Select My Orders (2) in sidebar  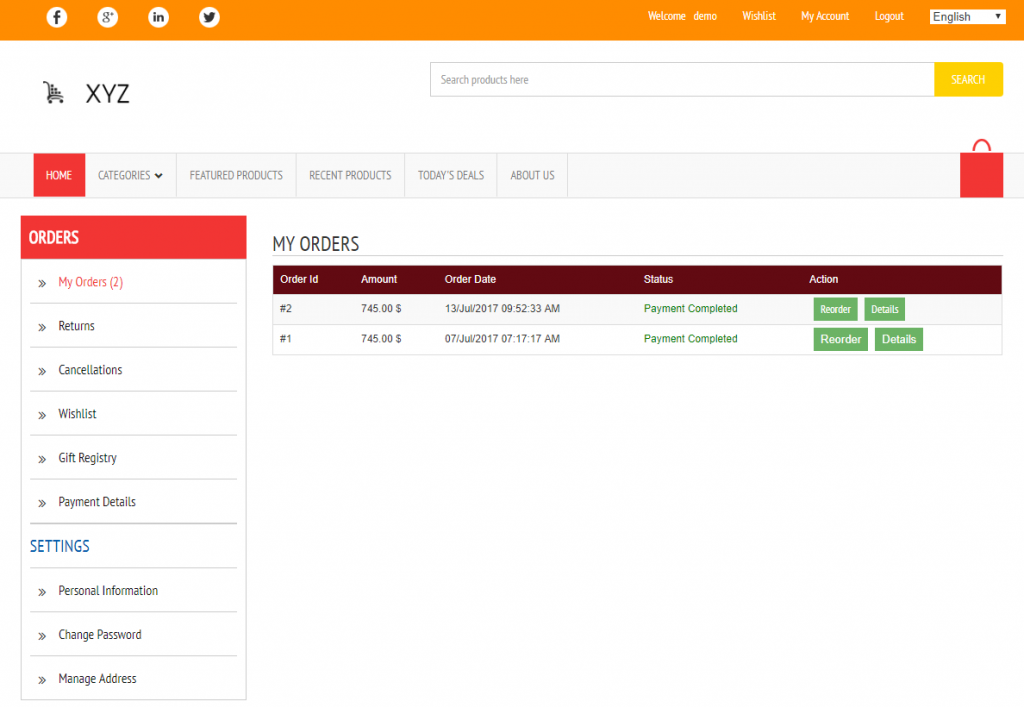91,282
